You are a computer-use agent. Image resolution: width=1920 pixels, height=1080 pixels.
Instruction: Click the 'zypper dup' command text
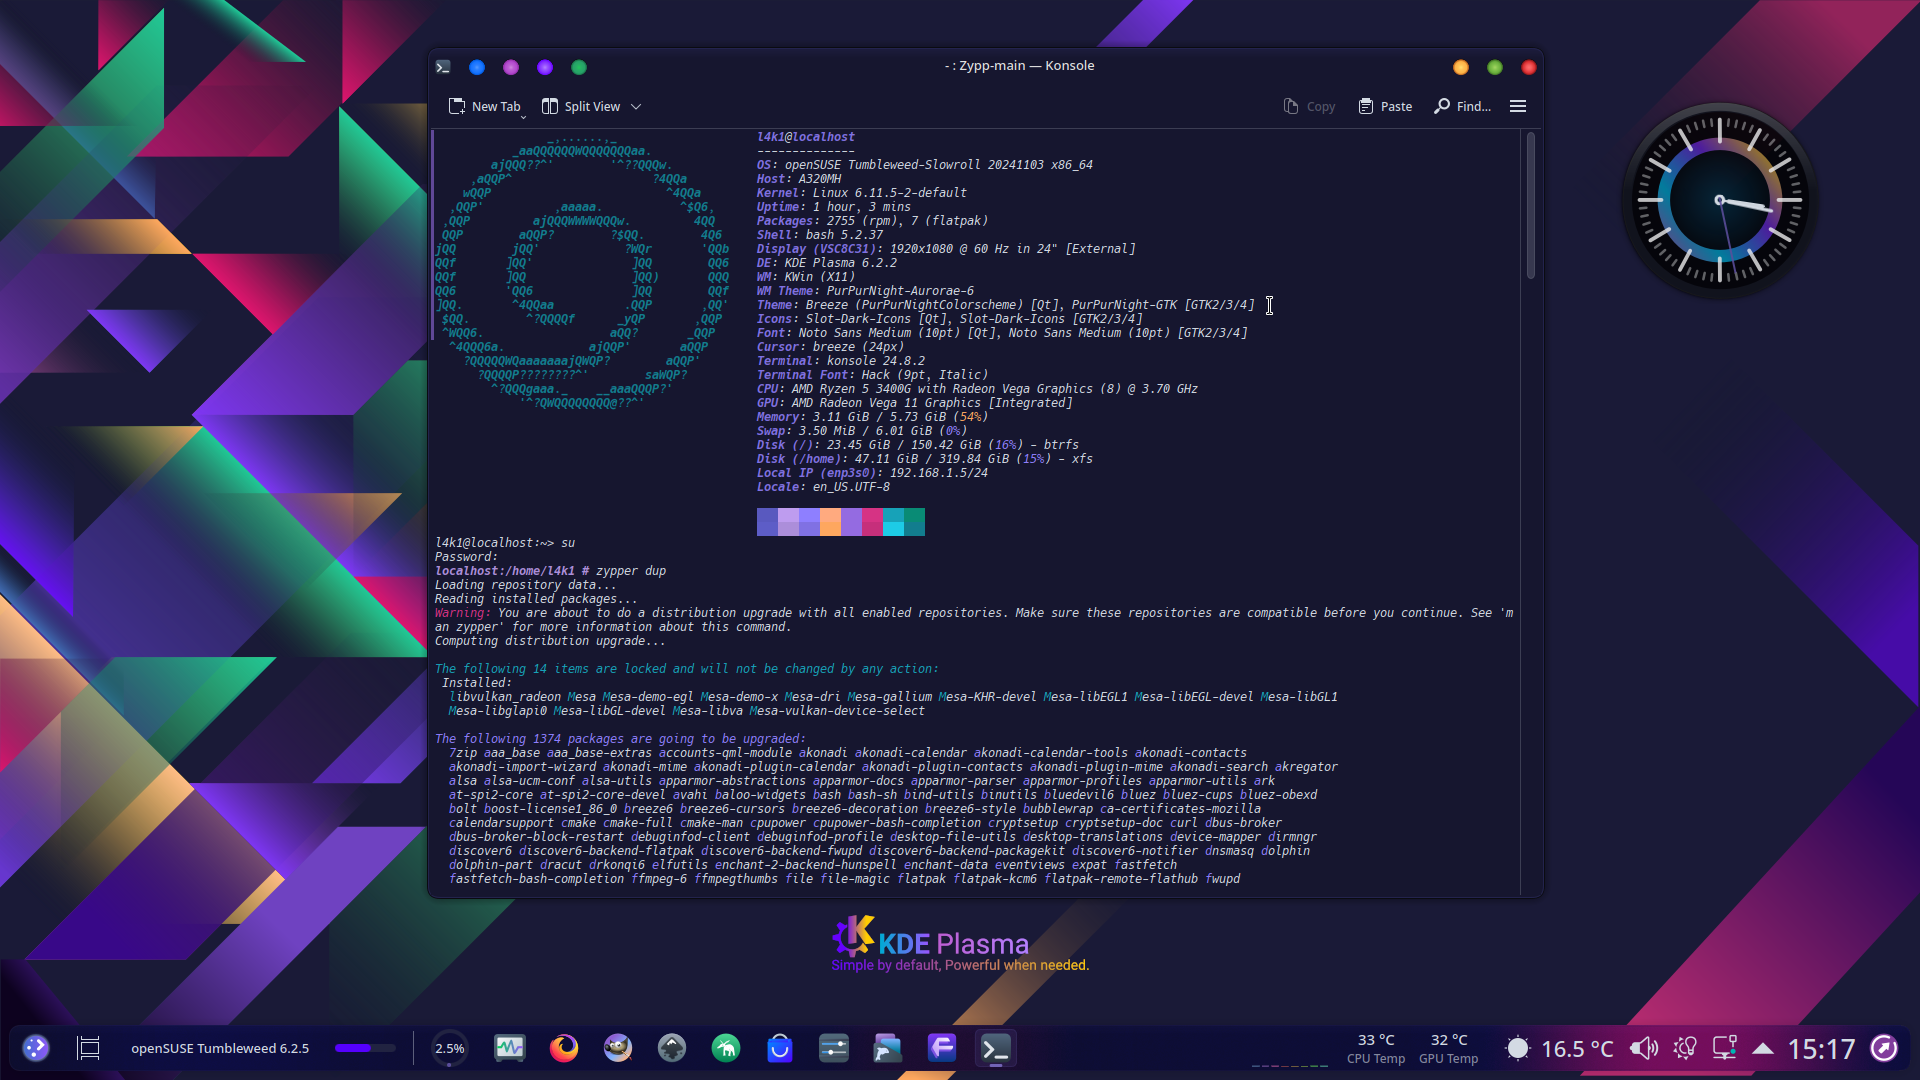[630, 571]
